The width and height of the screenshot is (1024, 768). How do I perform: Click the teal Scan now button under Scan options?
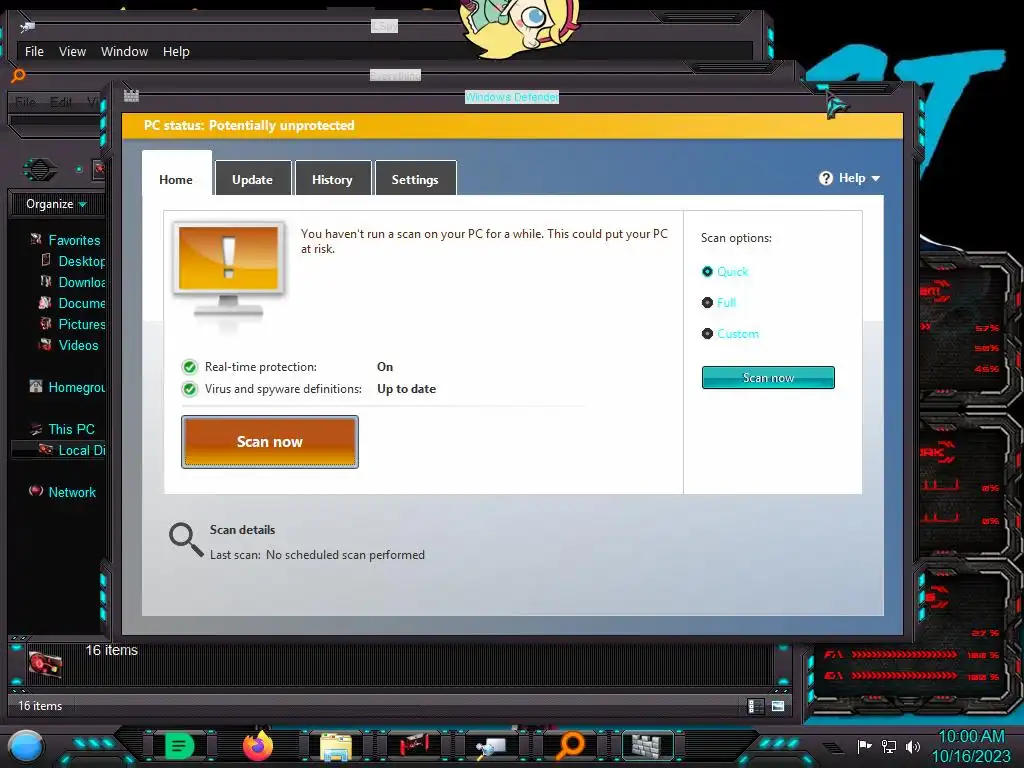pyautogui.click(x=768, y=377)
